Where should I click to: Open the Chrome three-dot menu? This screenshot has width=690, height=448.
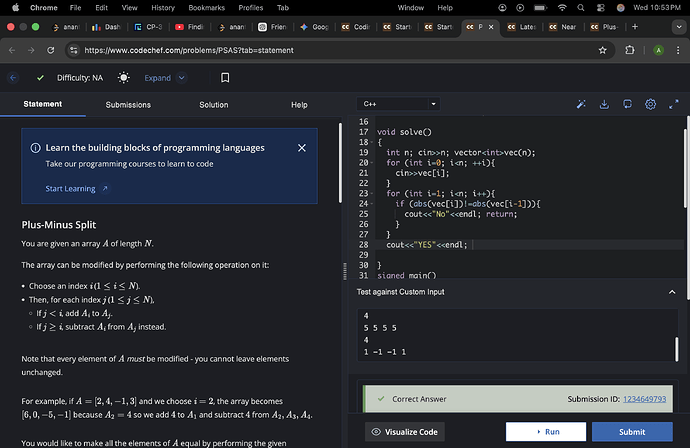coord(678,50)
